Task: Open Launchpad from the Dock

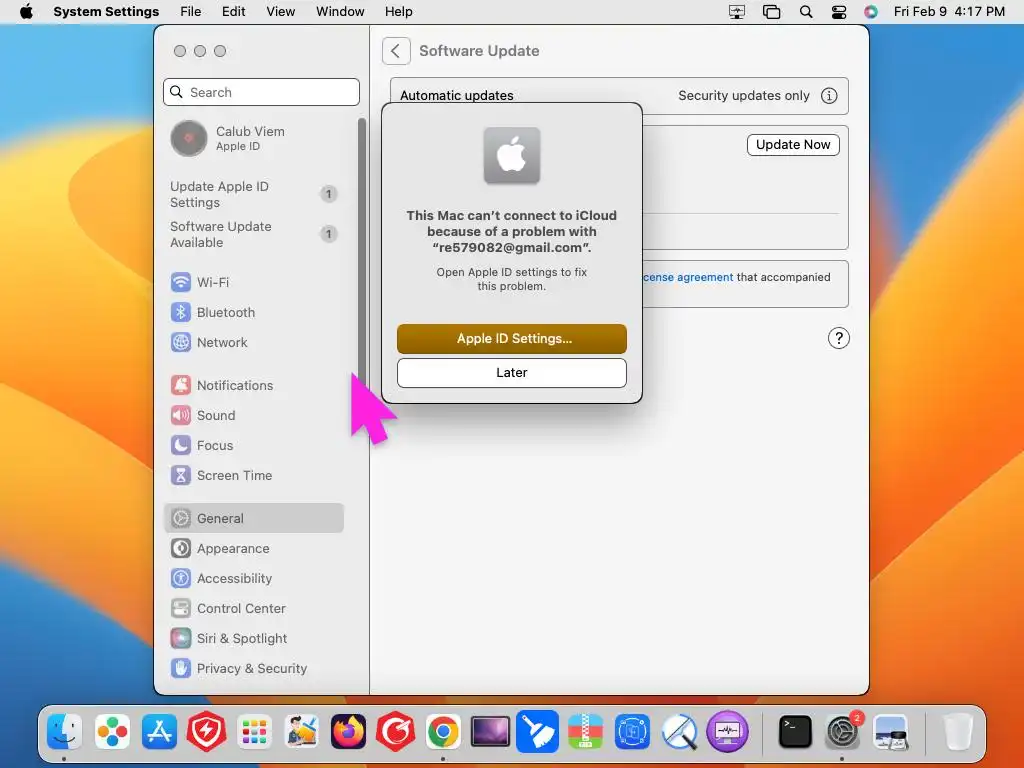Action: (254, 731)
